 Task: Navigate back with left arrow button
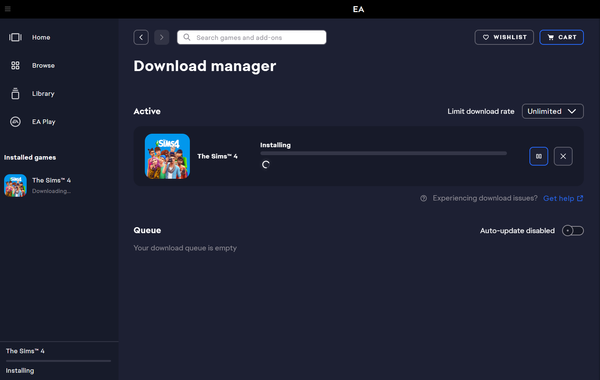click(x=141, y=37)
